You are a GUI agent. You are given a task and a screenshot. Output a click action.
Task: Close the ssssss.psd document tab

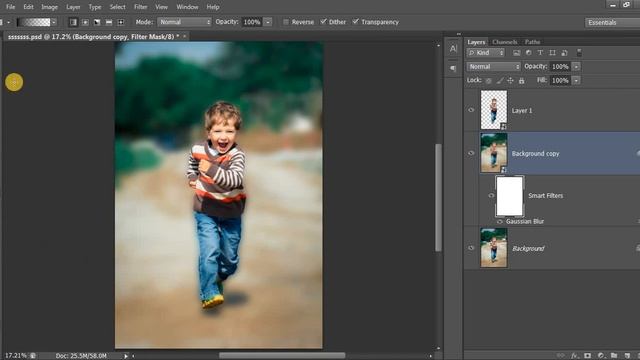pos(184,36)
